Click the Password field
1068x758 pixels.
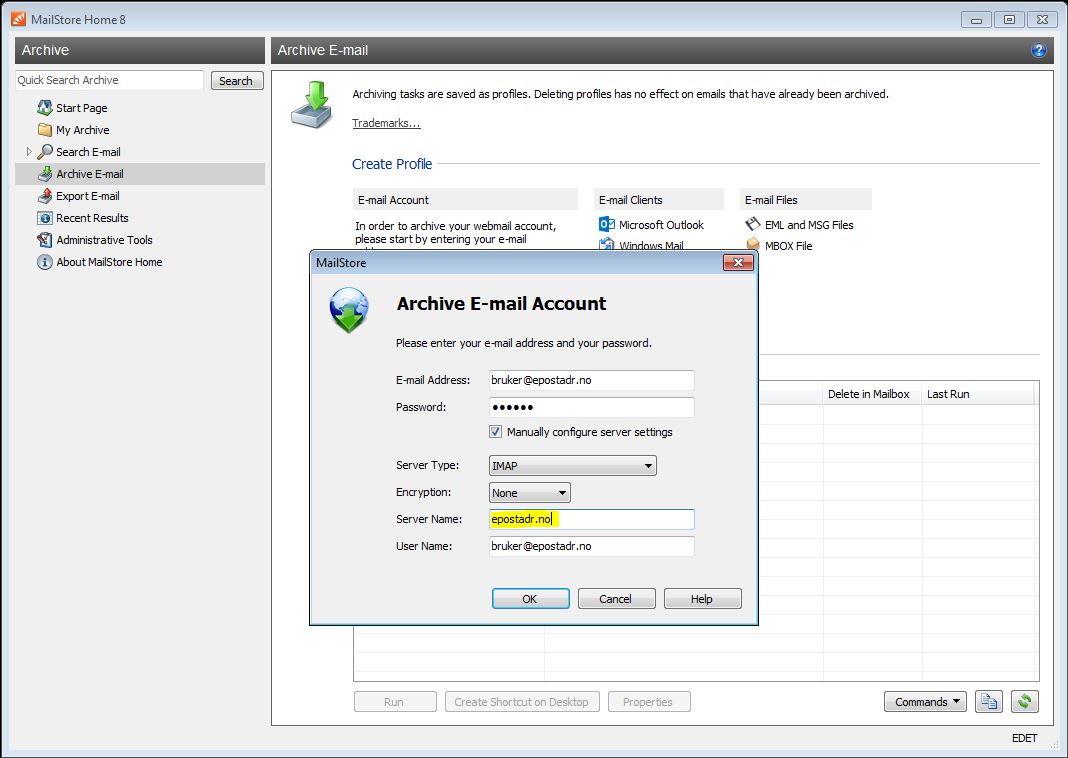coord(592,407)
